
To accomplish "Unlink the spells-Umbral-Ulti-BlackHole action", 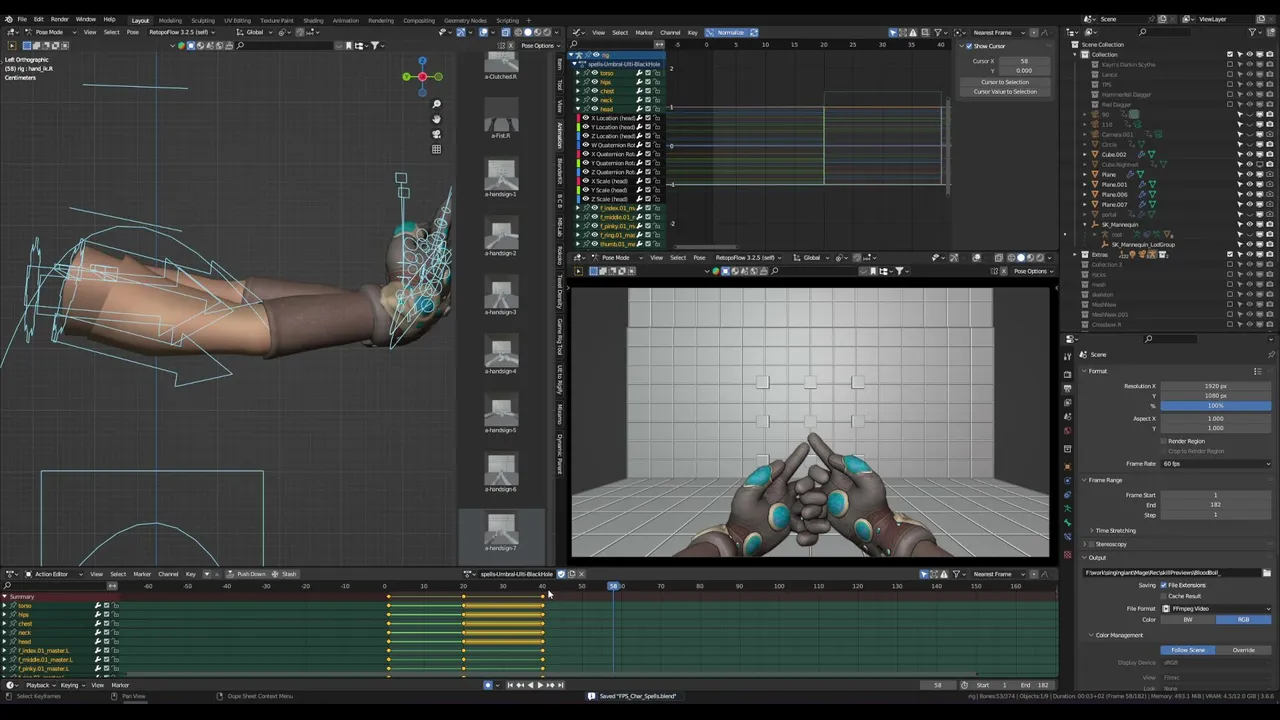I will tap(582, 574).
